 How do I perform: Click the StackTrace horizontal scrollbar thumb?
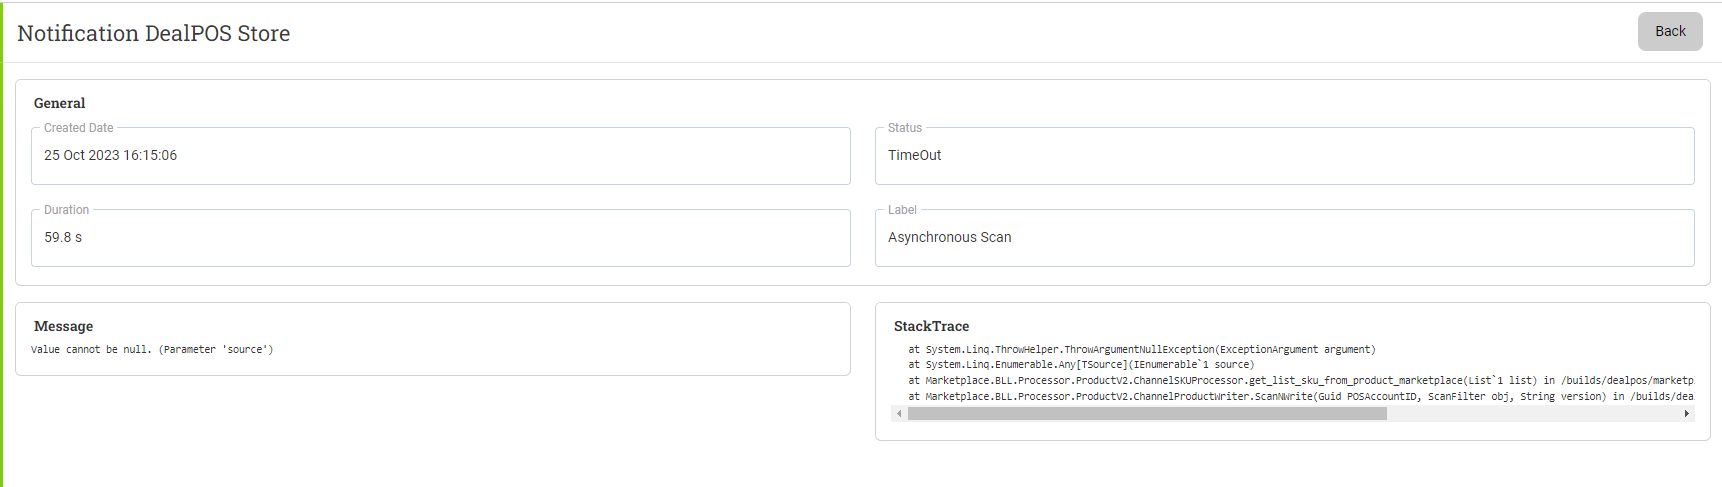coord(1147,413)
